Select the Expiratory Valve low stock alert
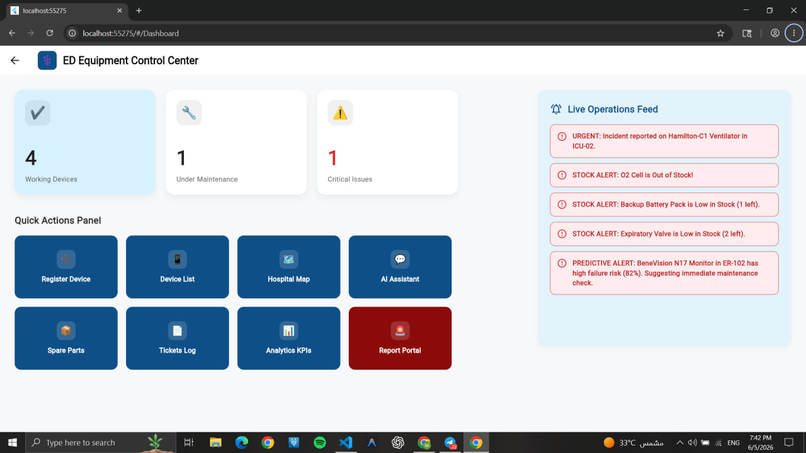The height and width of the screenshot is (453, 806). point(664,234)
